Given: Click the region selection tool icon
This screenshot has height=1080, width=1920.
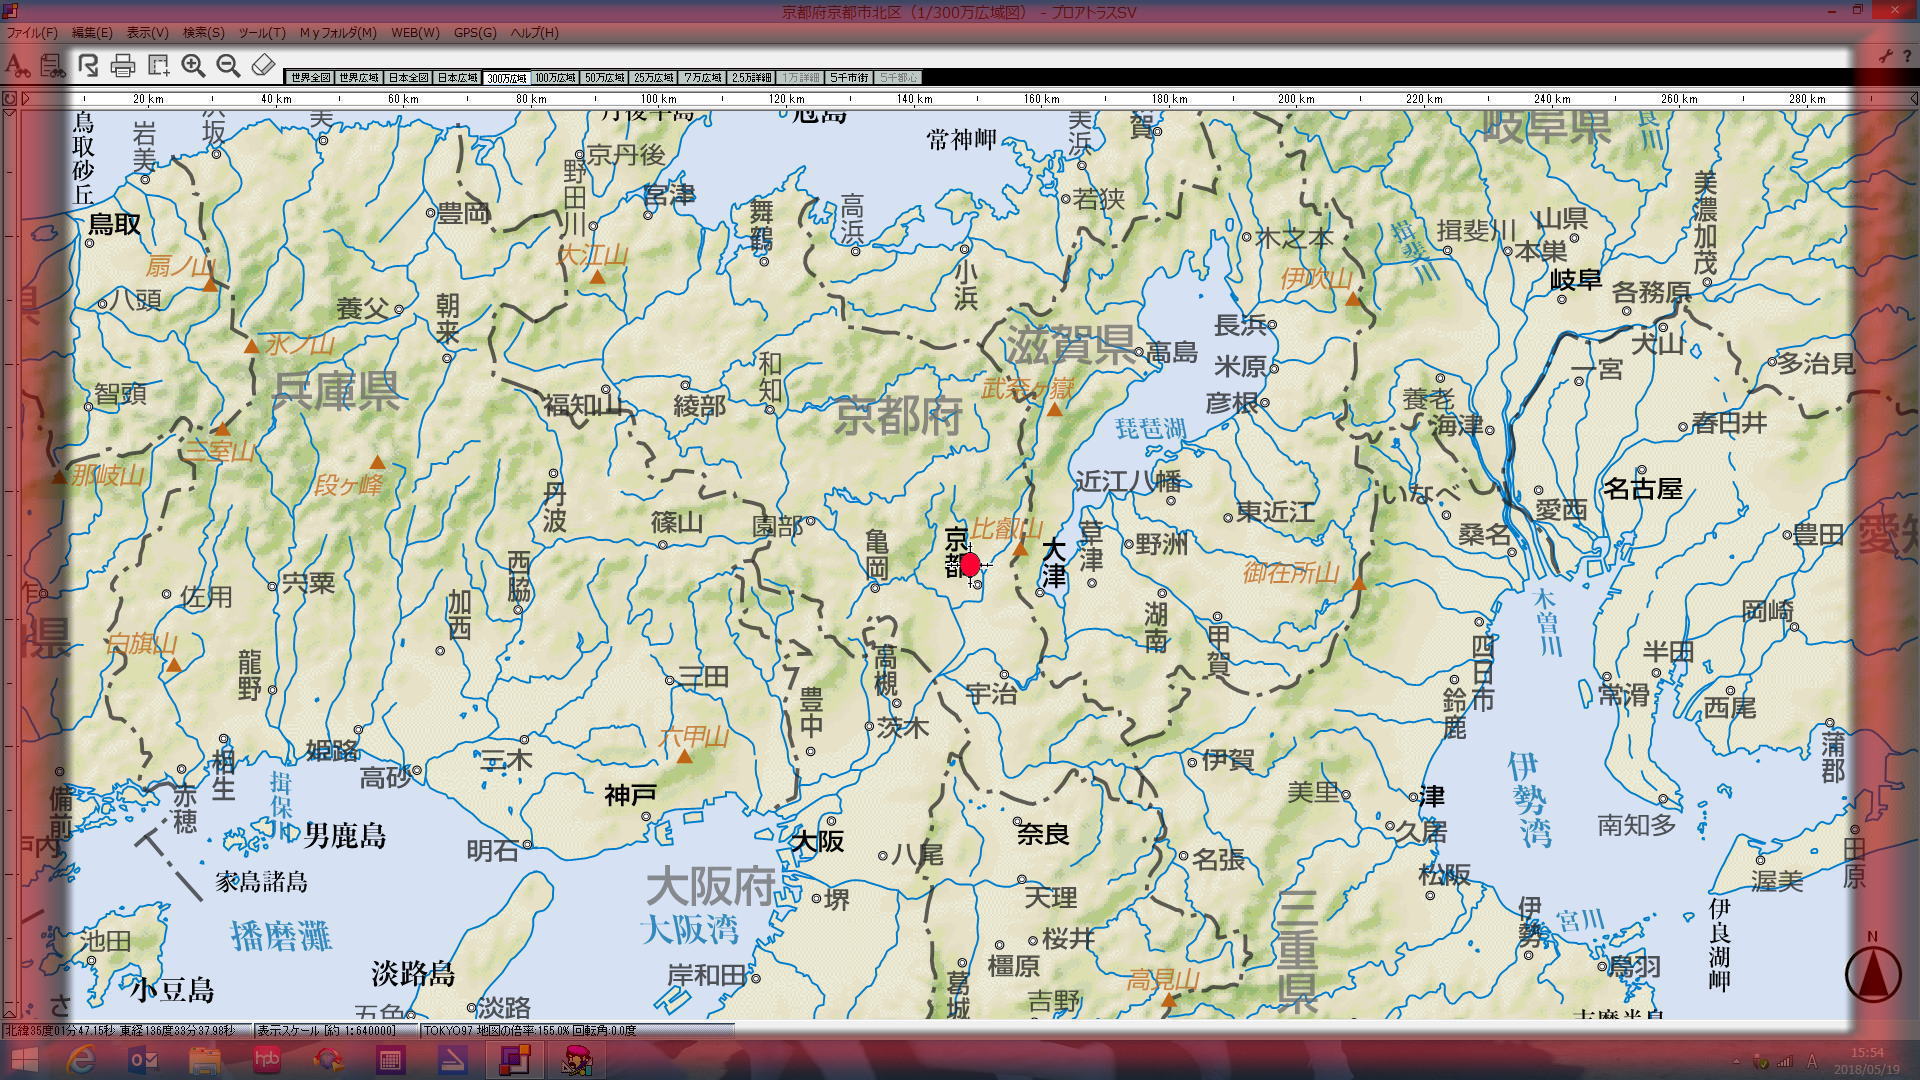Looking at the screenshot, I should [158, 66].
